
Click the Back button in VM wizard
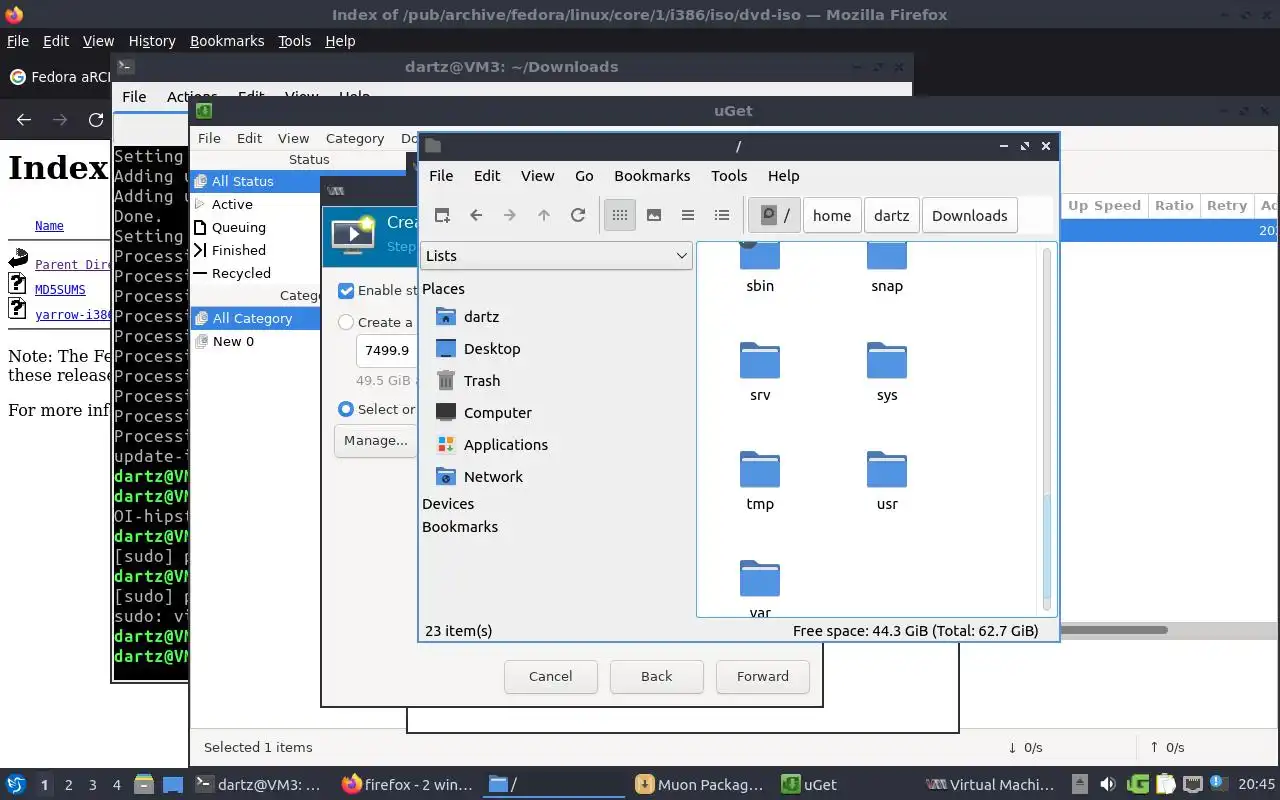point(657,677)
